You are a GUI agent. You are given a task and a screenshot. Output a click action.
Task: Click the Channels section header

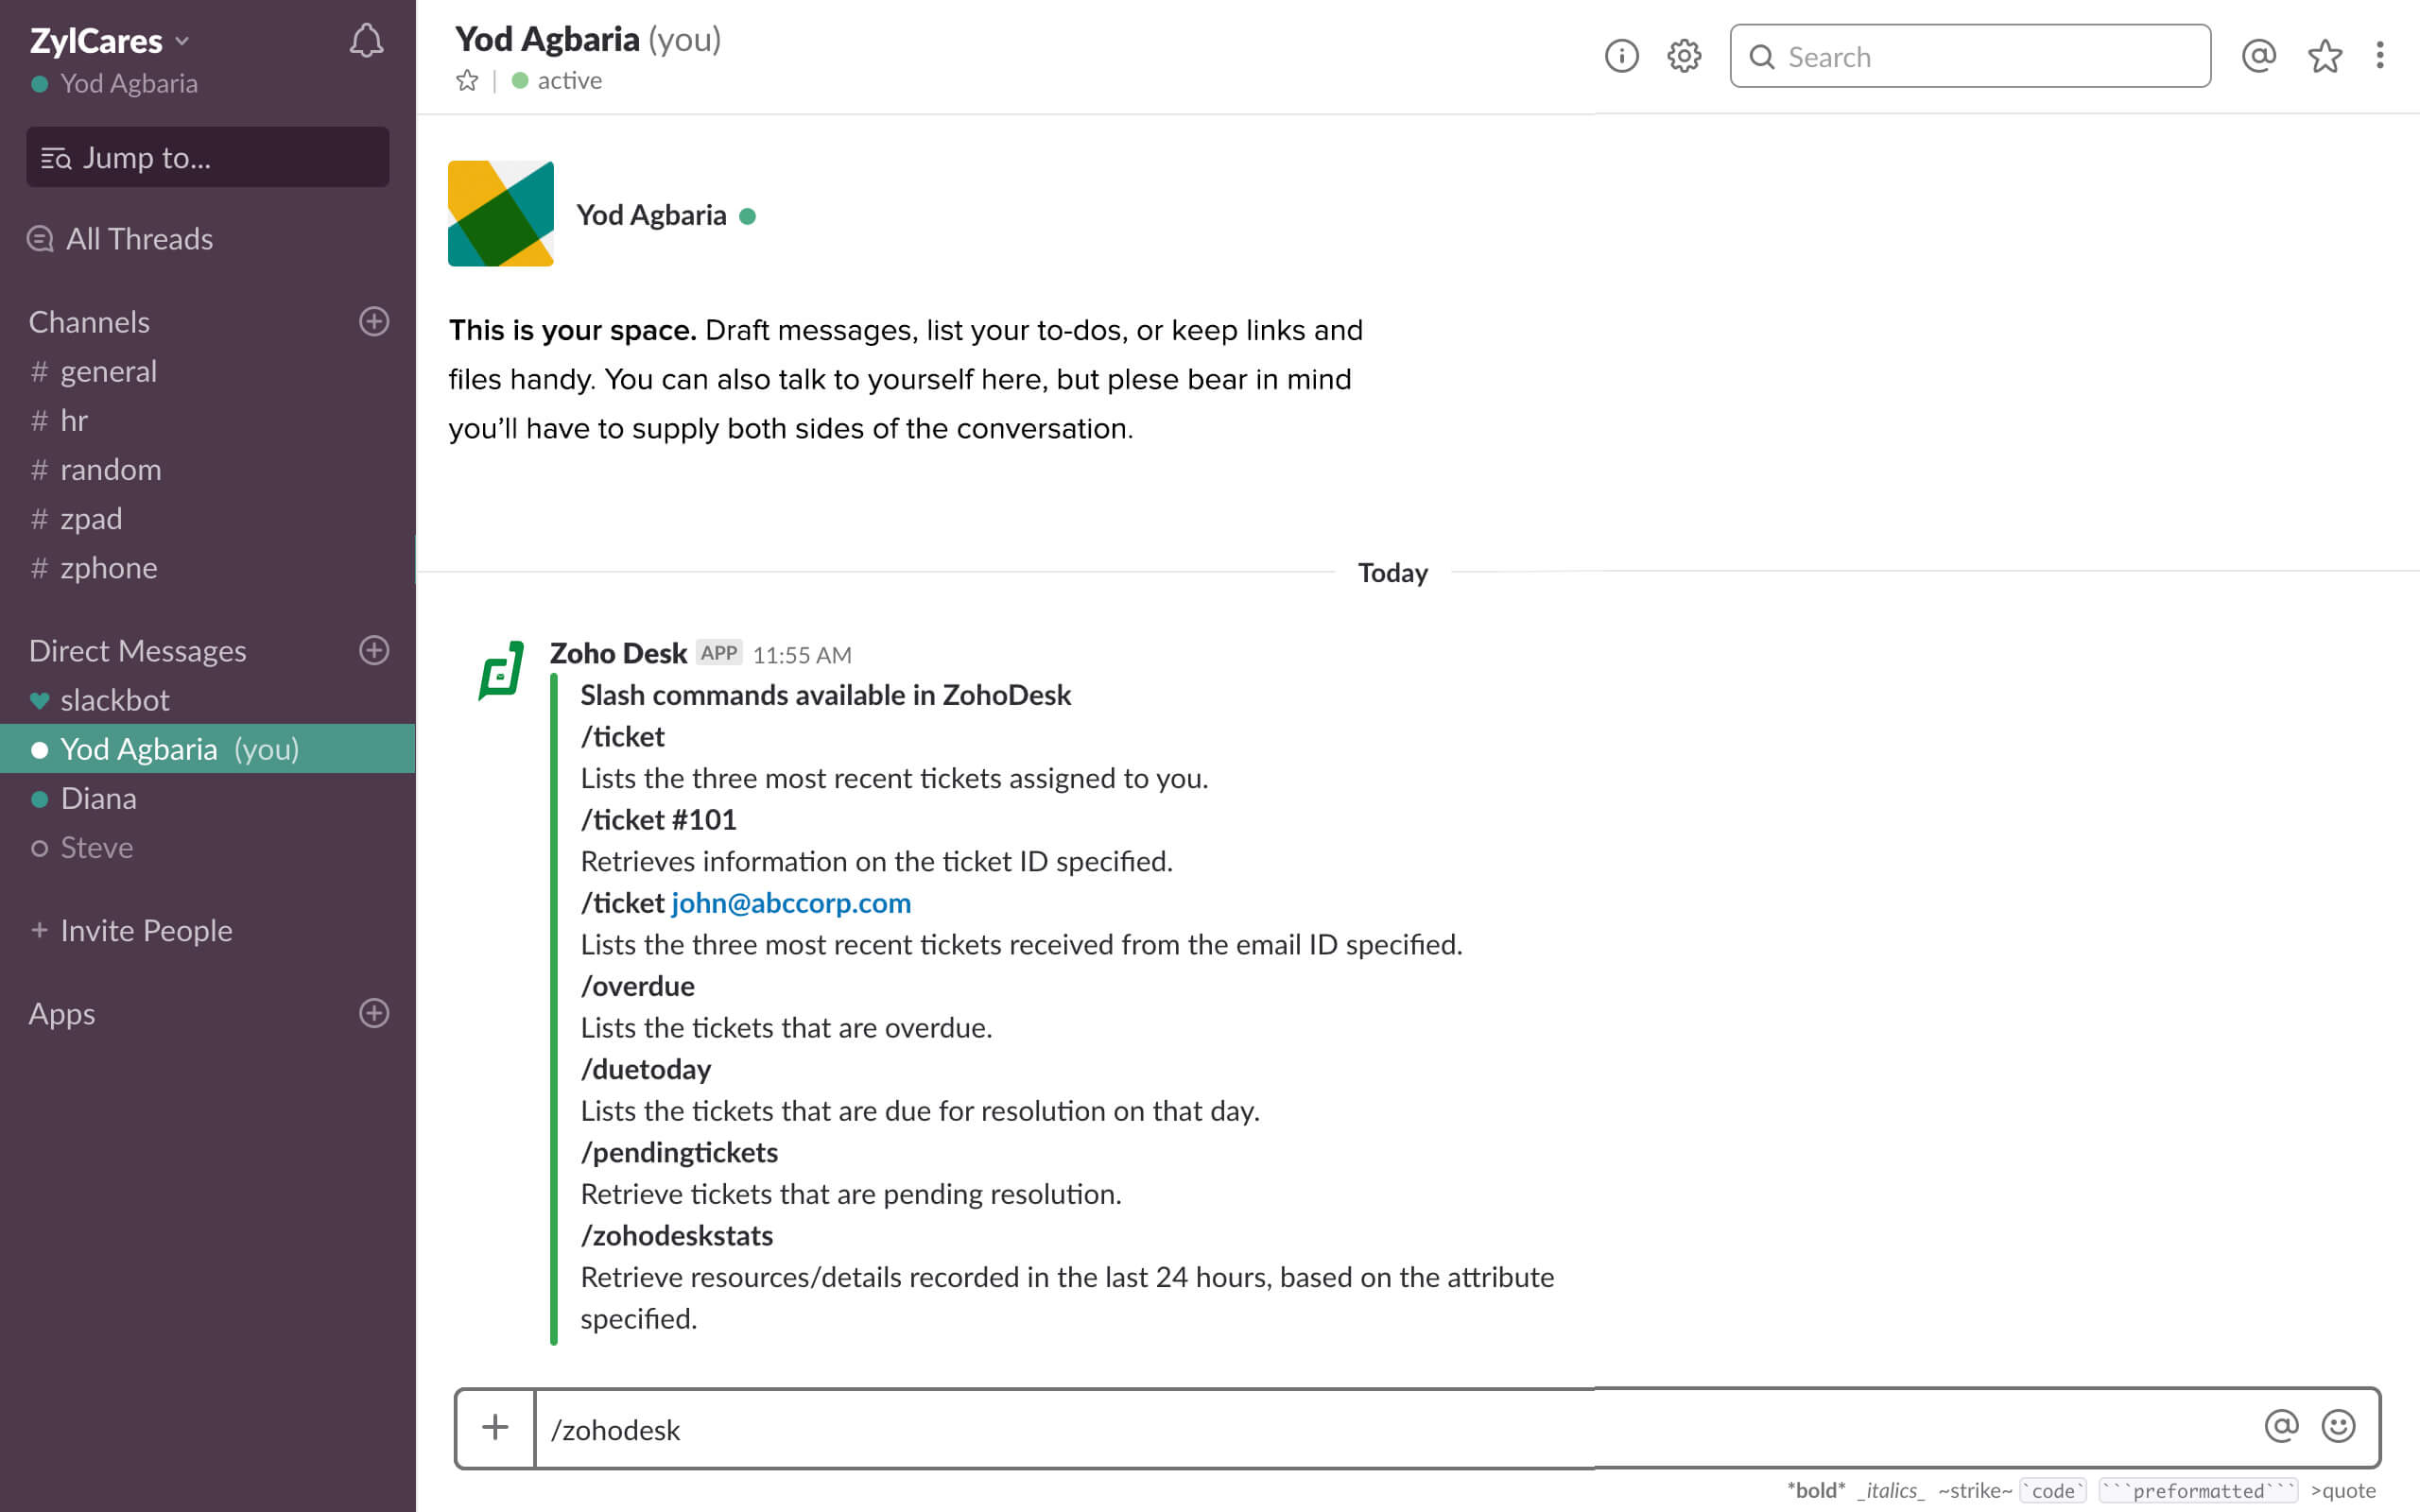[89, 321]
